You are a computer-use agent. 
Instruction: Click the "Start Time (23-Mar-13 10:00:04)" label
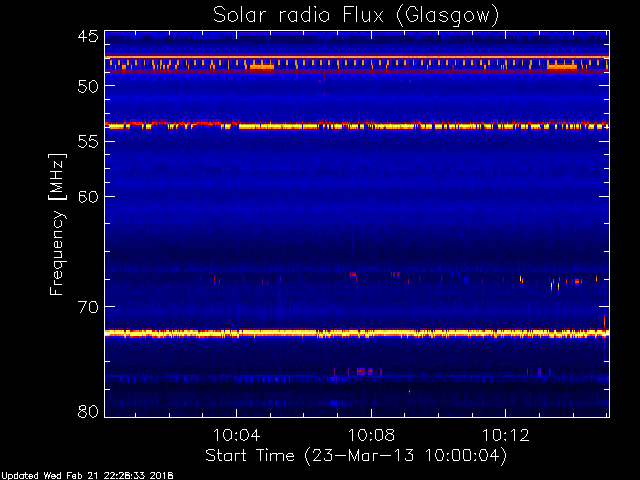coord(356,456)
